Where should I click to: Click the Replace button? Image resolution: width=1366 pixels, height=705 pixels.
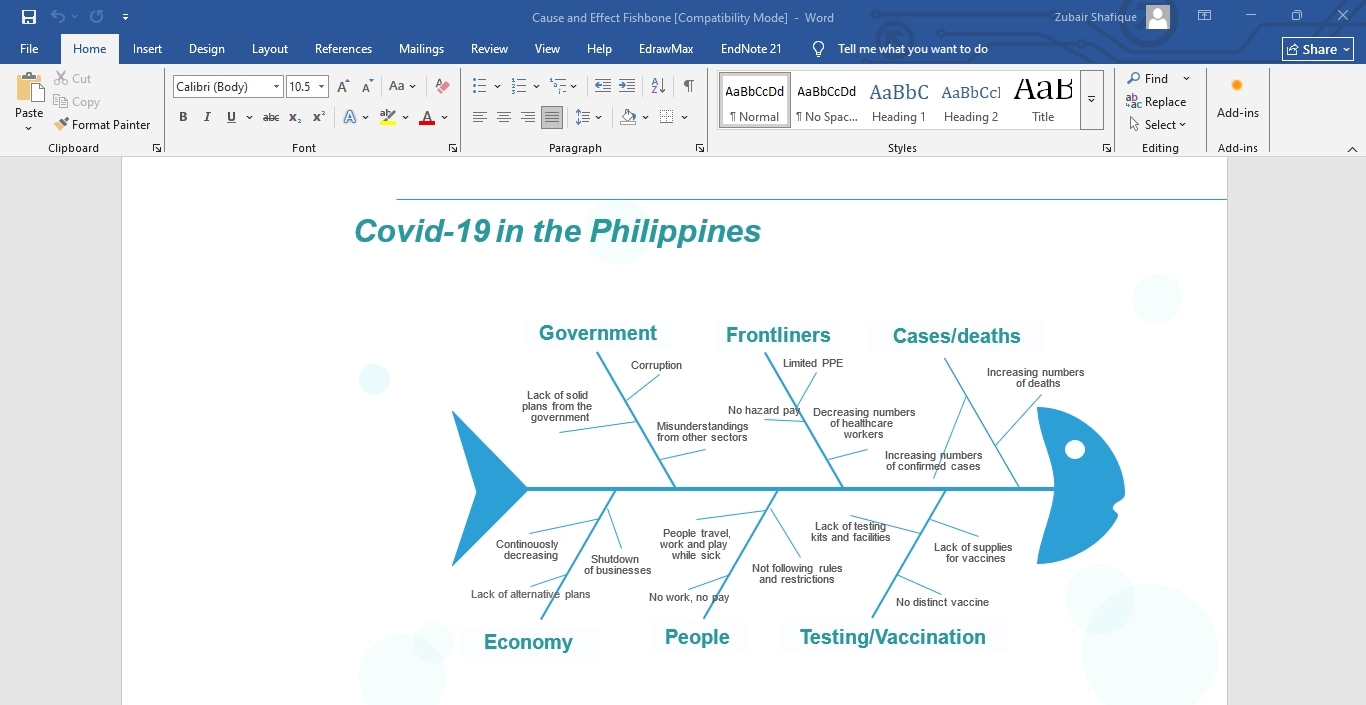(1156, 102)
